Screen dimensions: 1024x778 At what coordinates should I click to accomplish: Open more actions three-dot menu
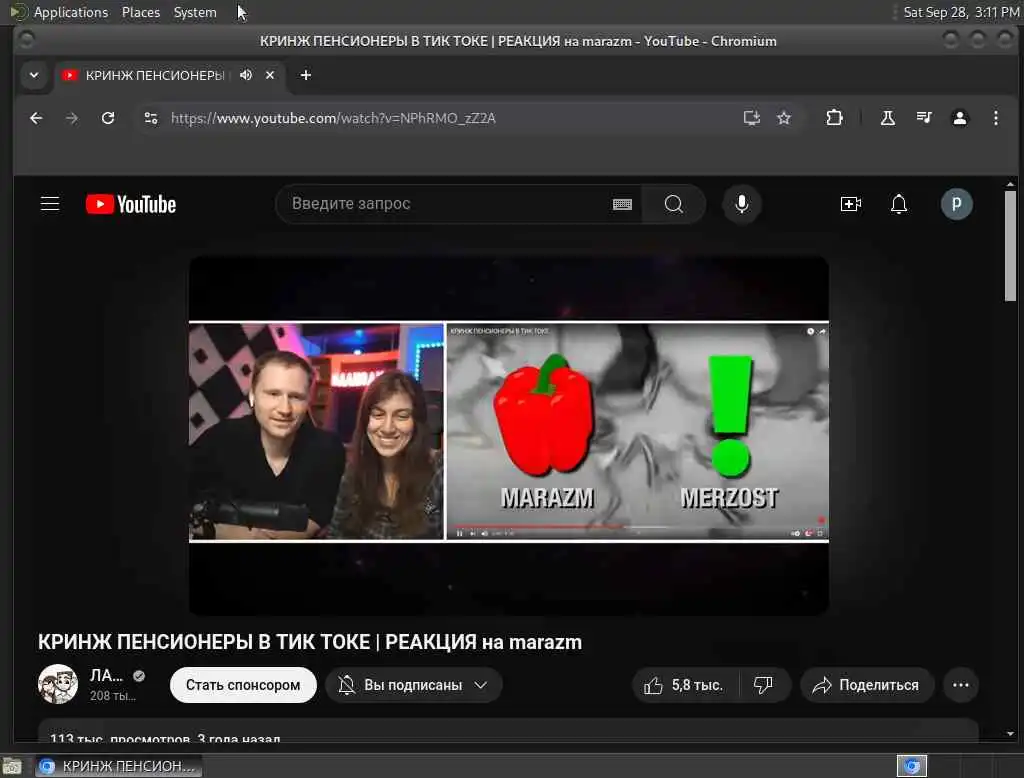(x=961, y=685)
